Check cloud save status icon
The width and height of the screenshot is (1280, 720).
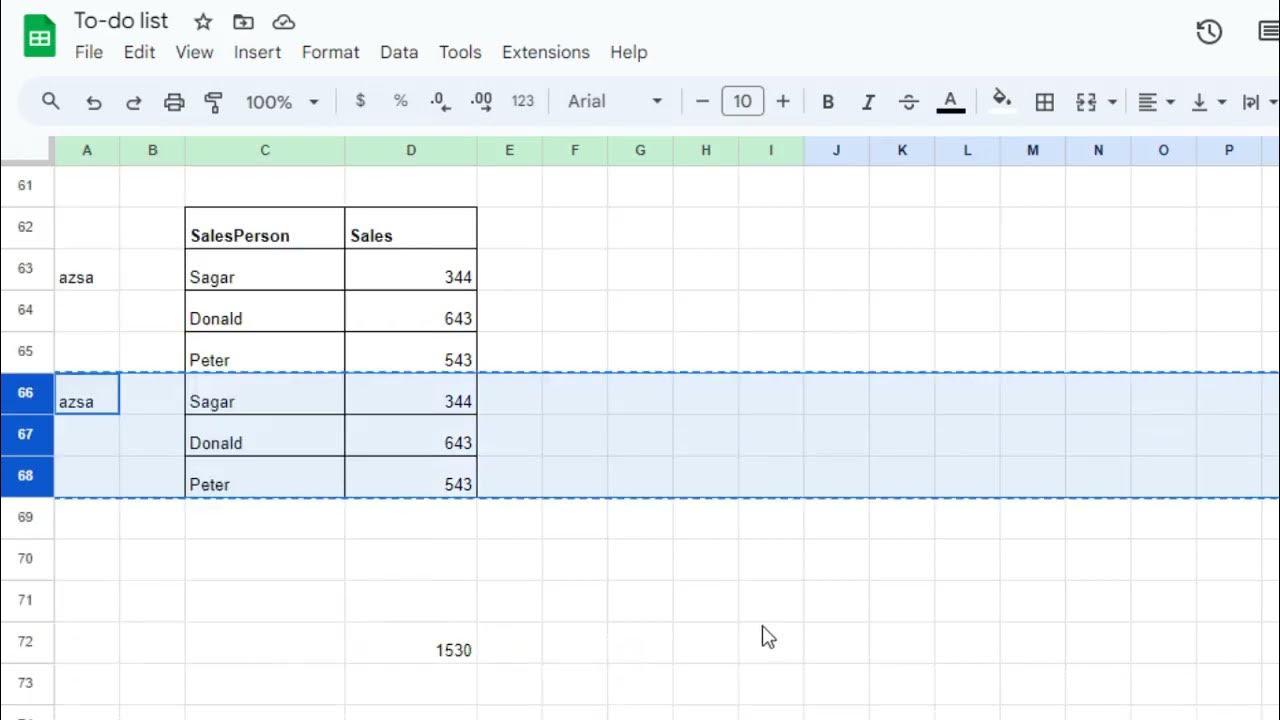[x=283, y=22]
